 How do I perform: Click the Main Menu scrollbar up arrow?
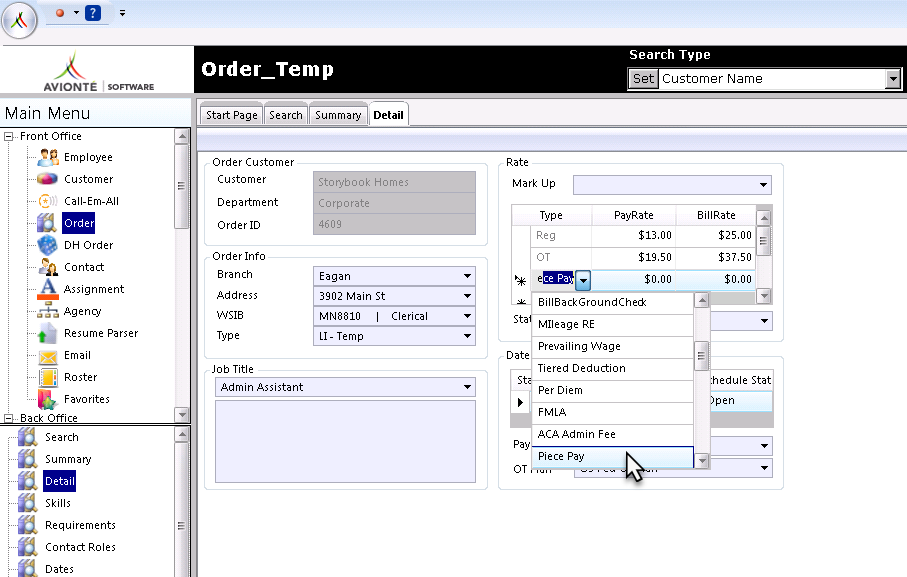[182, 136]
